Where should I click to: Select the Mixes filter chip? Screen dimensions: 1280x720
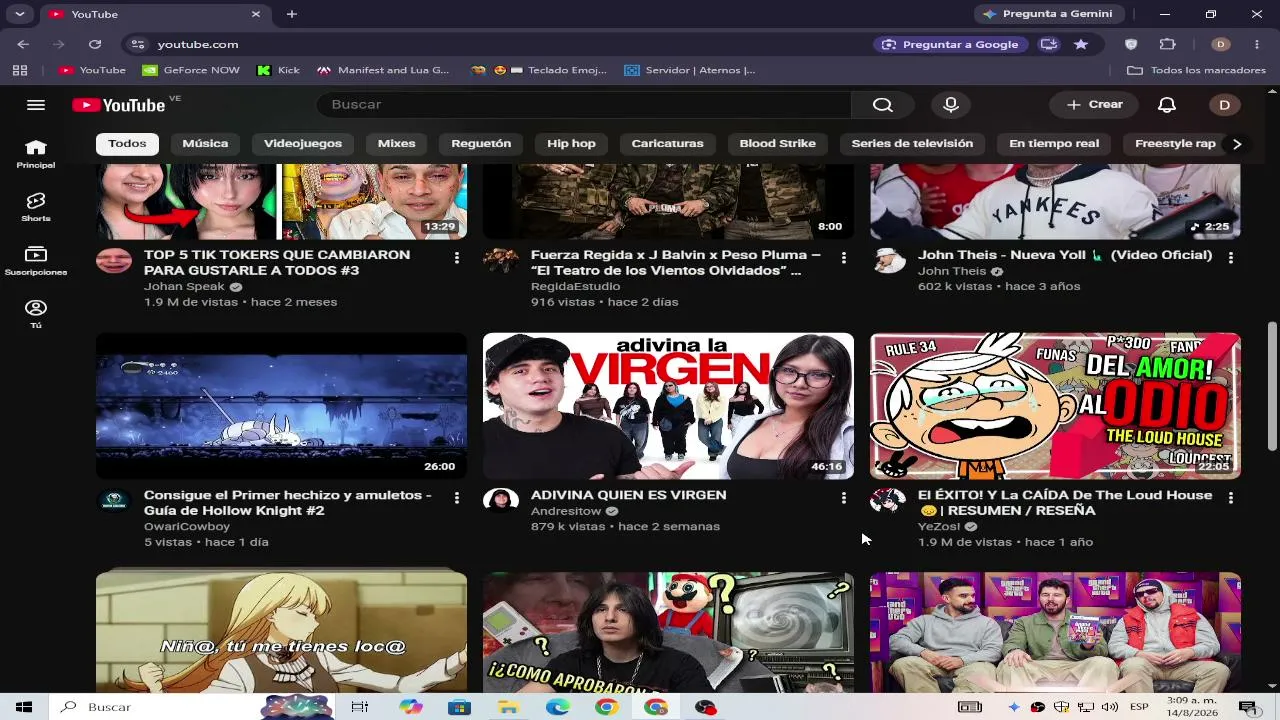click(396, 144)
